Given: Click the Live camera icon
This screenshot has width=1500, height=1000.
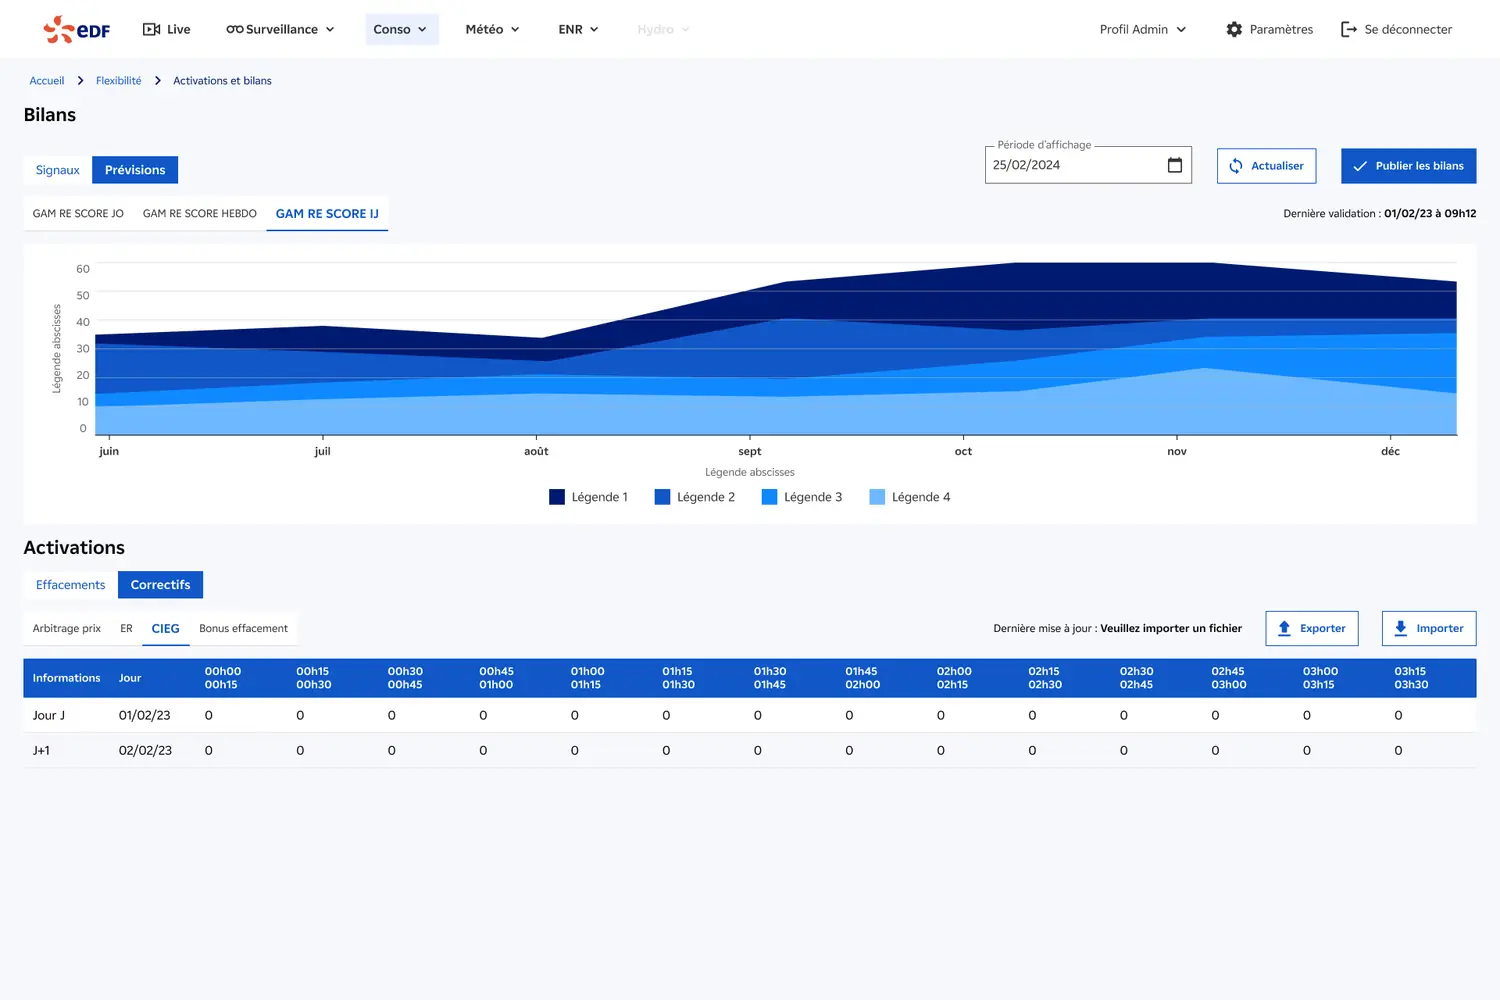Looking at the screenshot, I should [152, 29].
